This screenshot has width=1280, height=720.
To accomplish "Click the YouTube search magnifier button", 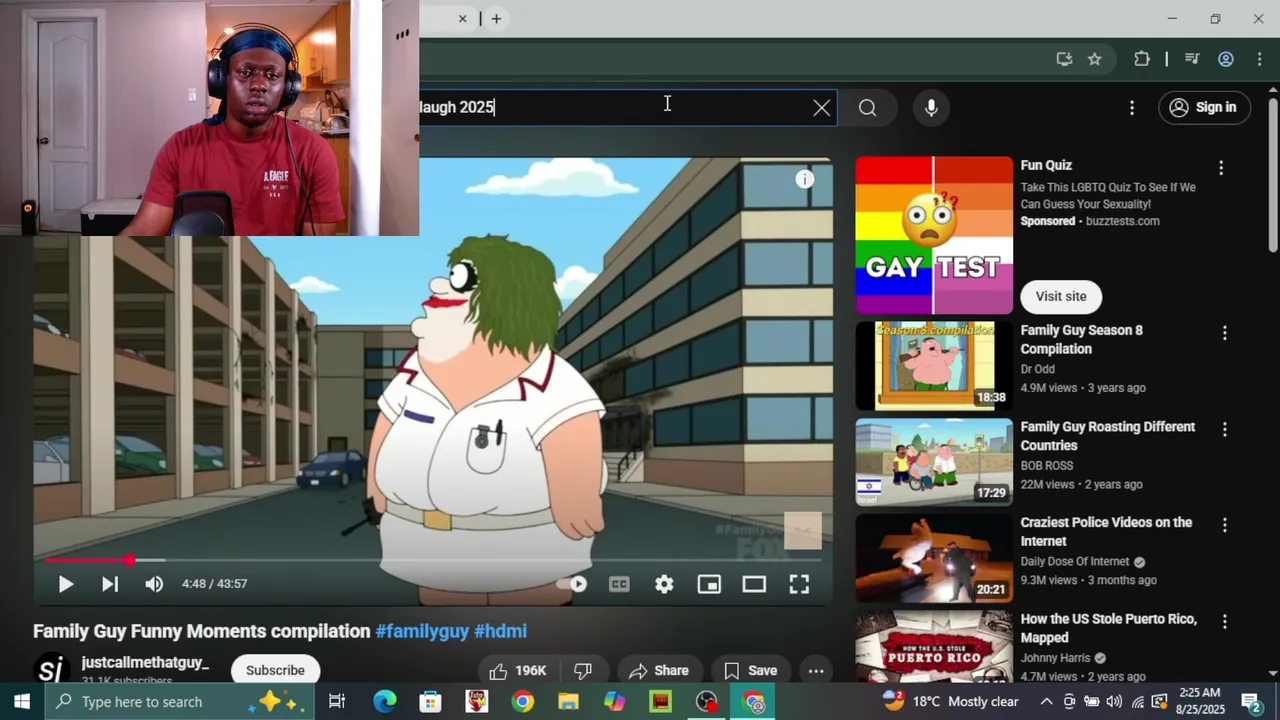I will coord(867,108).
